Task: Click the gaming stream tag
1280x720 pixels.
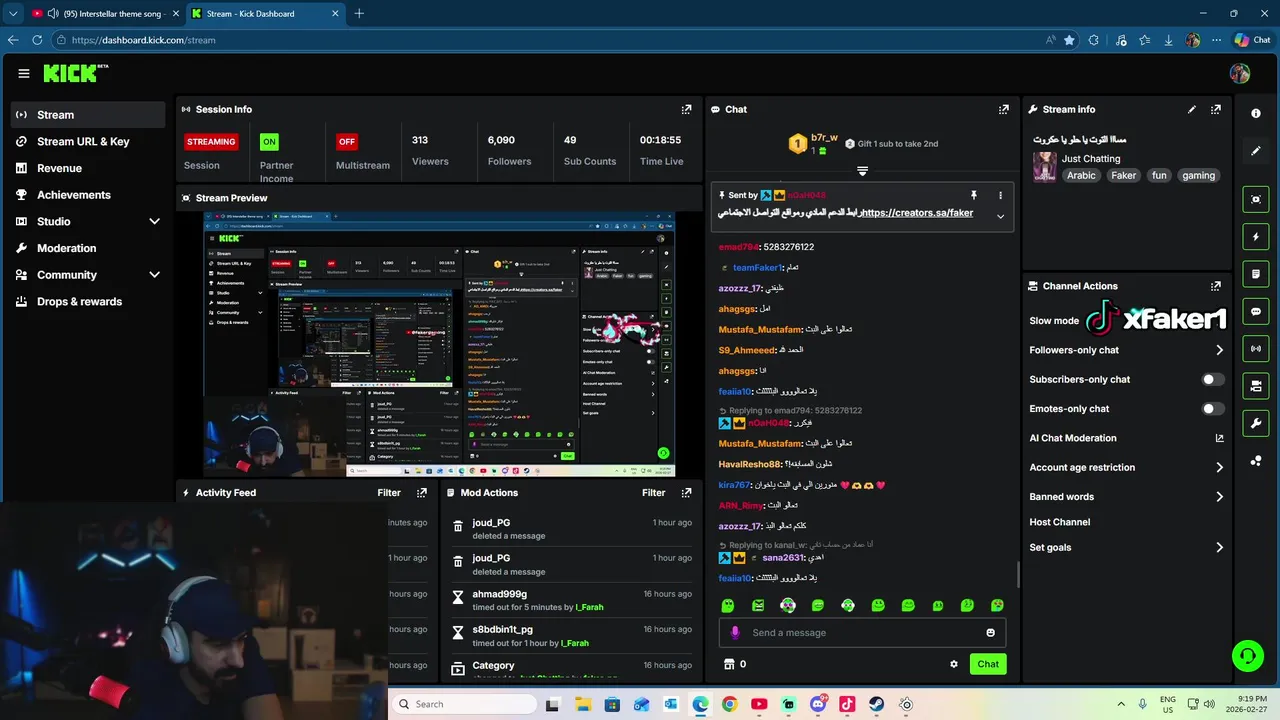Action: [1198, 175]
